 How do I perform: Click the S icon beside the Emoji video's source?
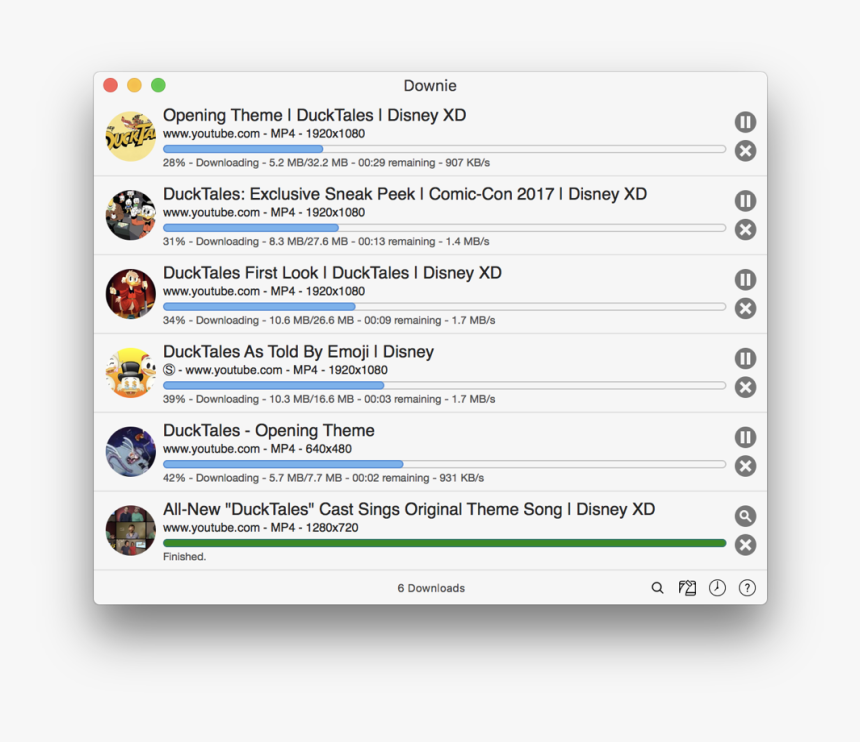point(169,370)
